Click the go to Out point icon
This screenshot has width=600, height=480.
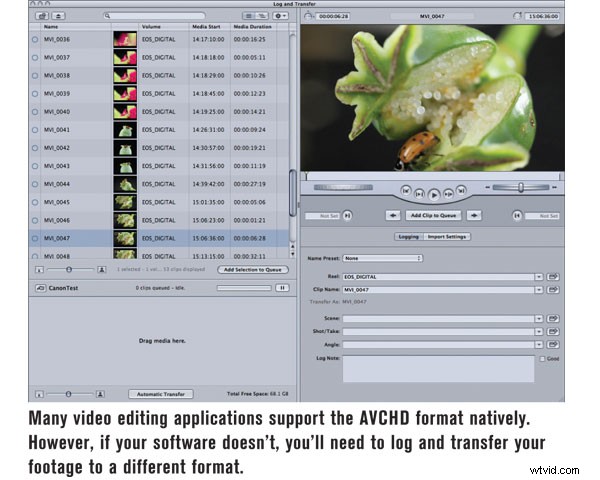(x=517, y=216)
